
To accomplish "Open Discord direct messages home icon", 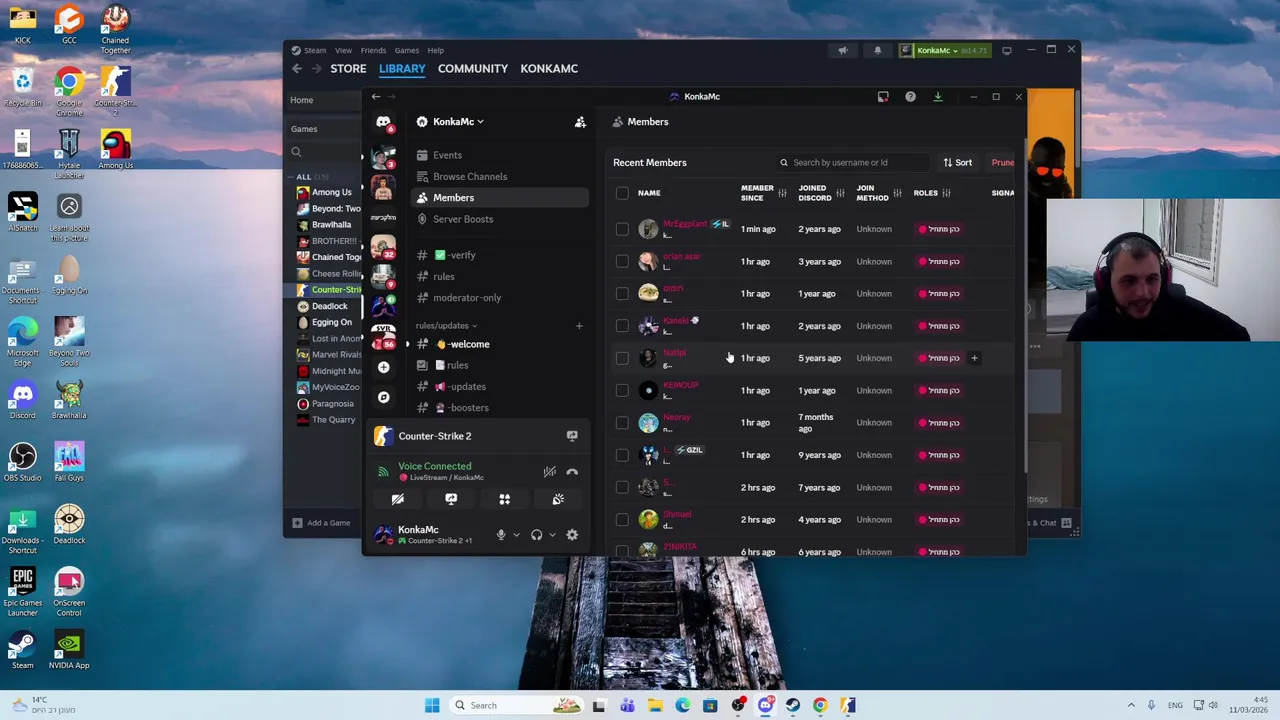I will [383, 122].
